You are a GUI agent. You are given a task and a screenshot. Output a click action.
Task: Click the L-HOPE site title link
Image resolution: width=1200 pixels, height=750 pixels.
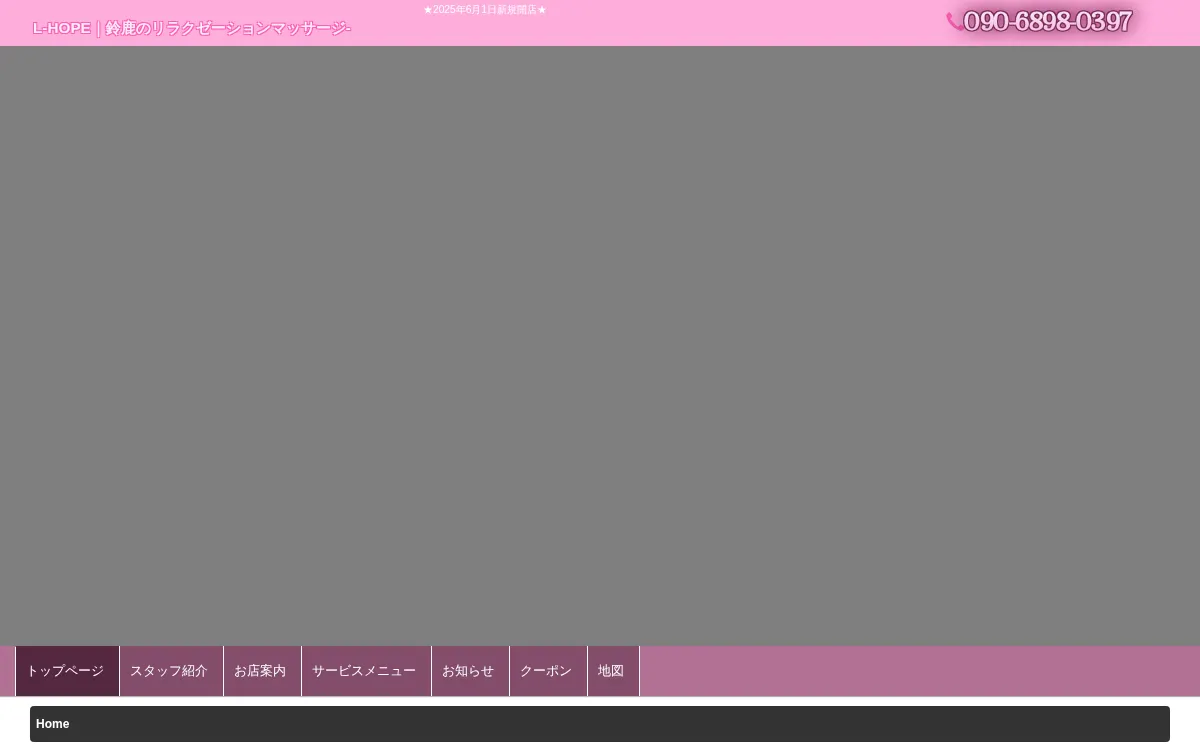click(62, 28)
